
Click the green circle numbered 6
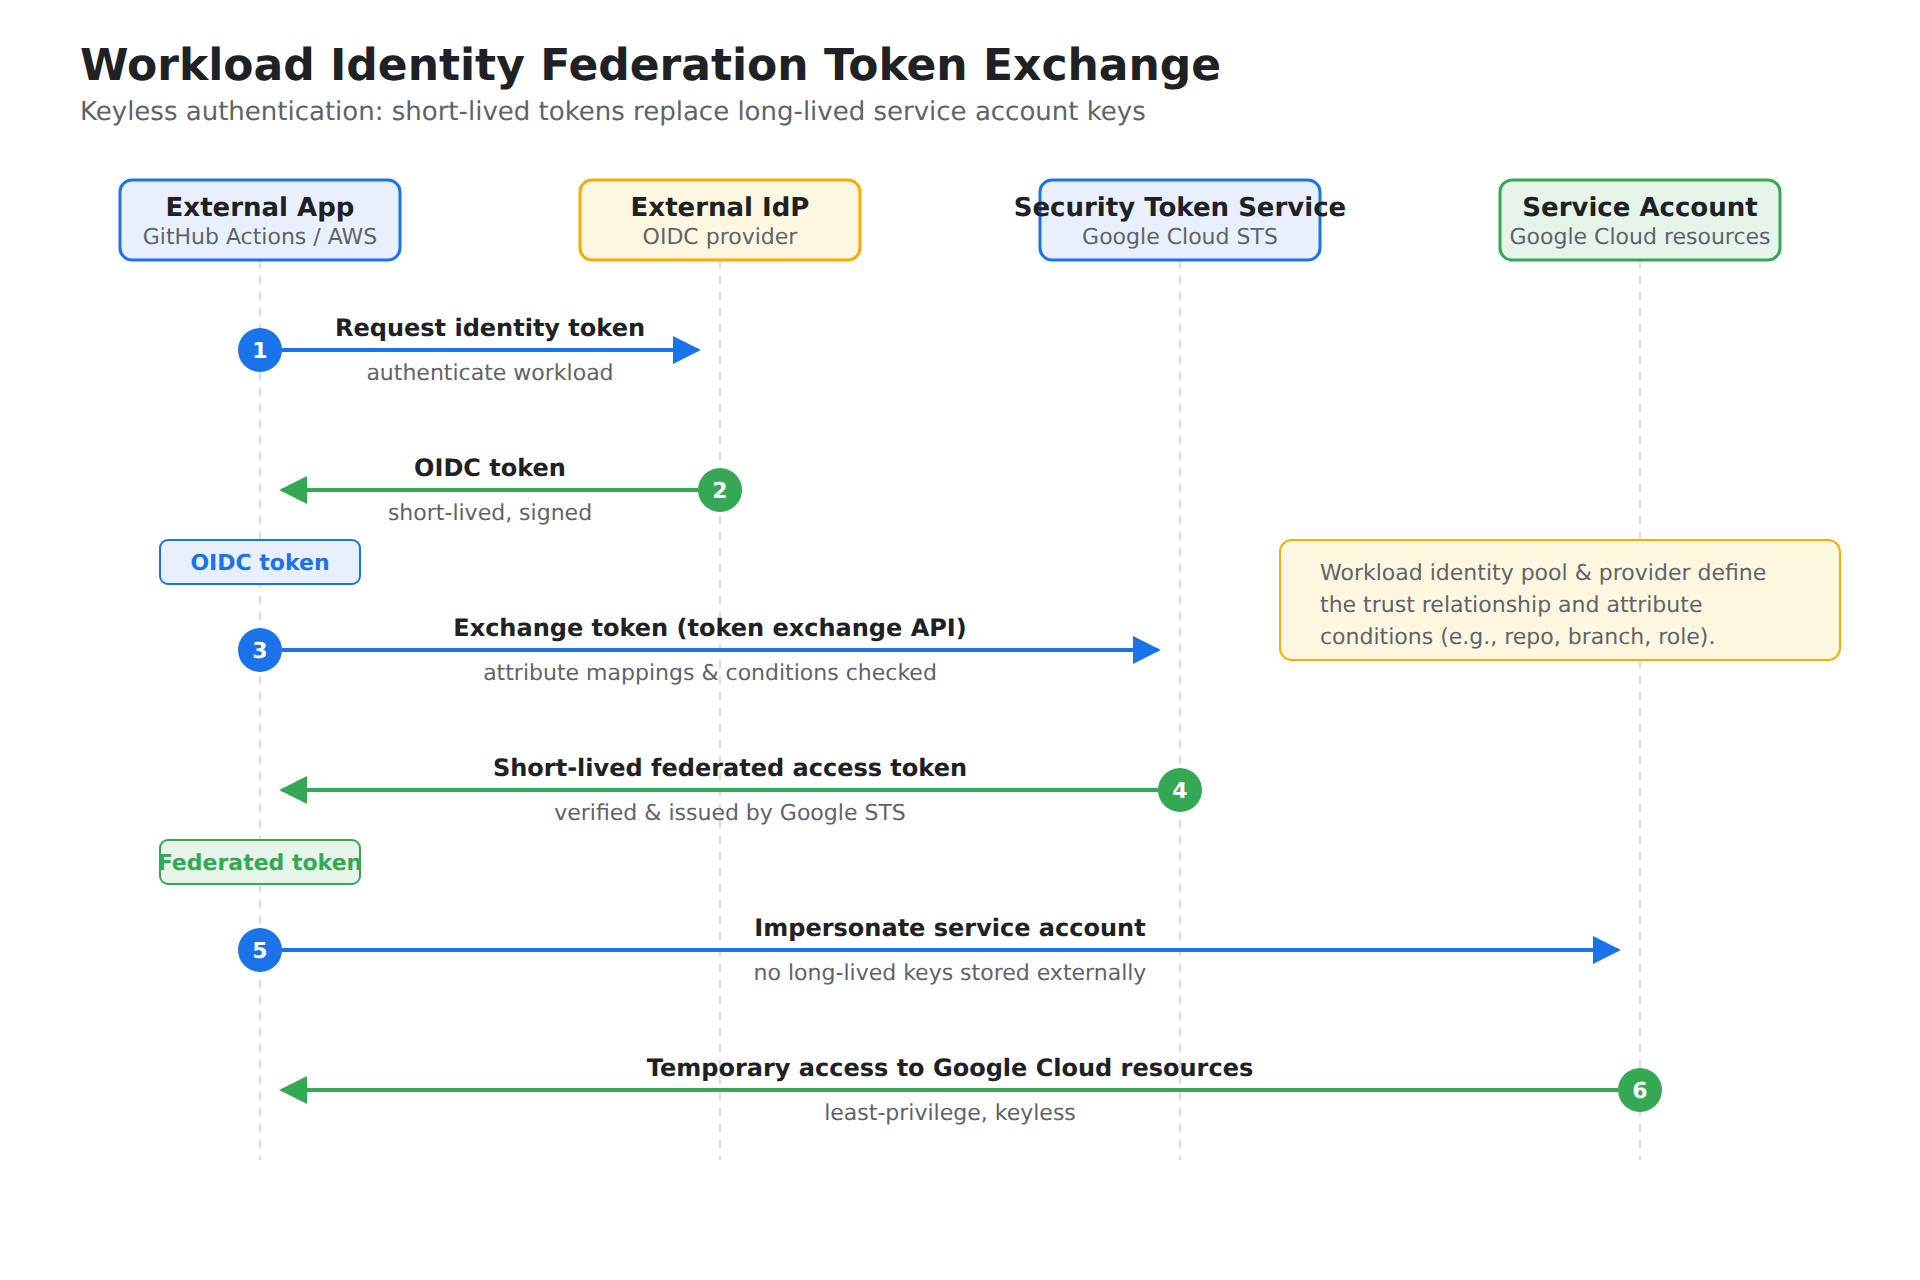1640,1090
